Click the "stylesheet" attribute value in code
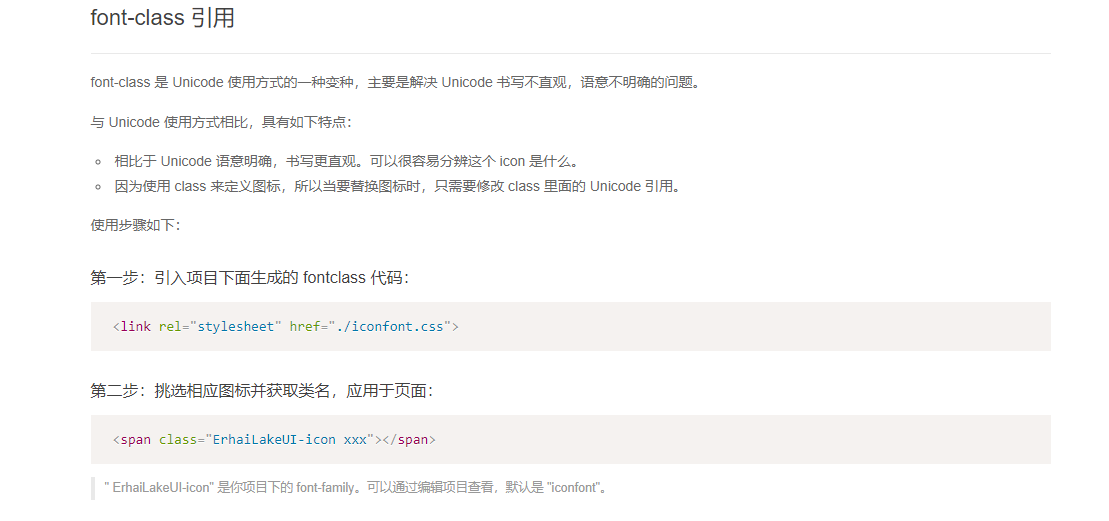Screen dimensions: 1109x521 (x=235, y=327)
